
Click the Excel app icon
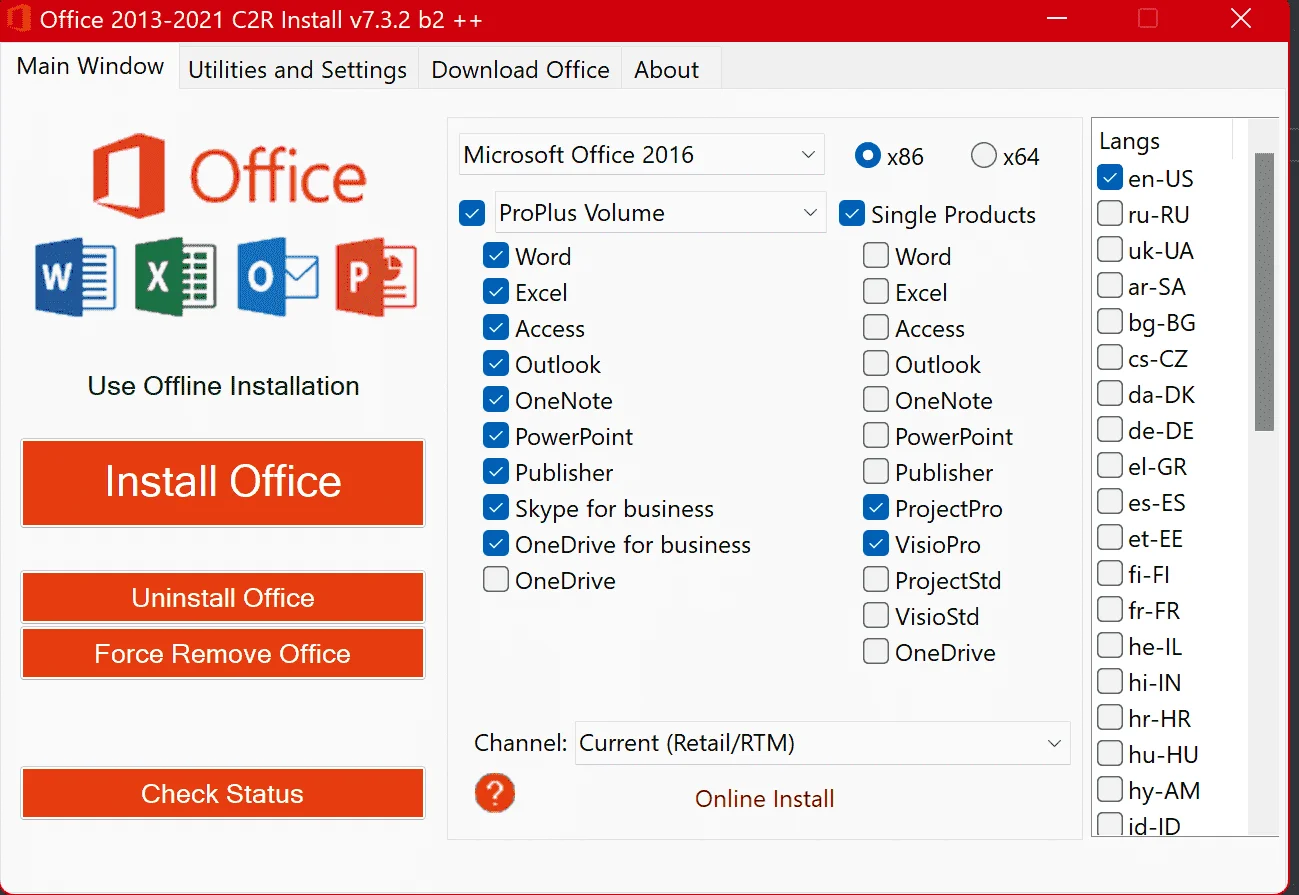pyautogui.click(x=175, y=277)
